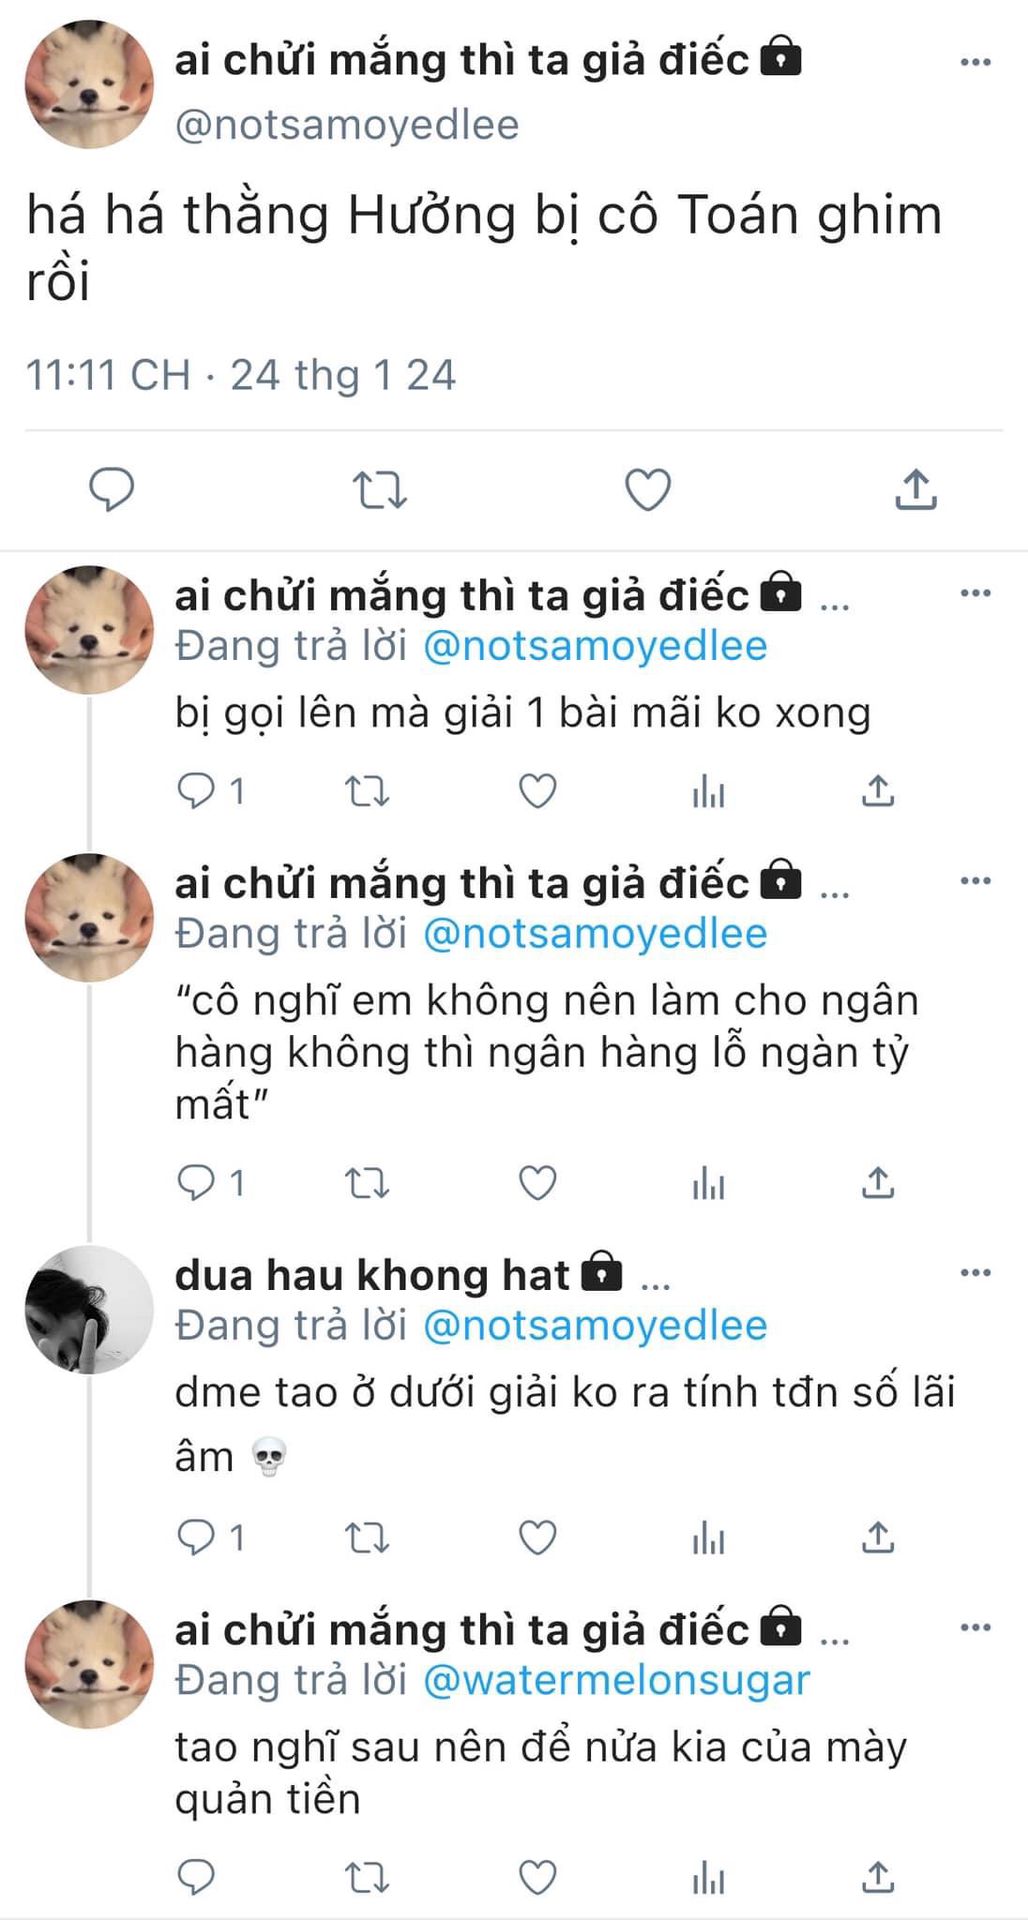
Task: Like the reply "bị gọi lên mà giải 1 bài"
Action: click(x=537, y=791)
